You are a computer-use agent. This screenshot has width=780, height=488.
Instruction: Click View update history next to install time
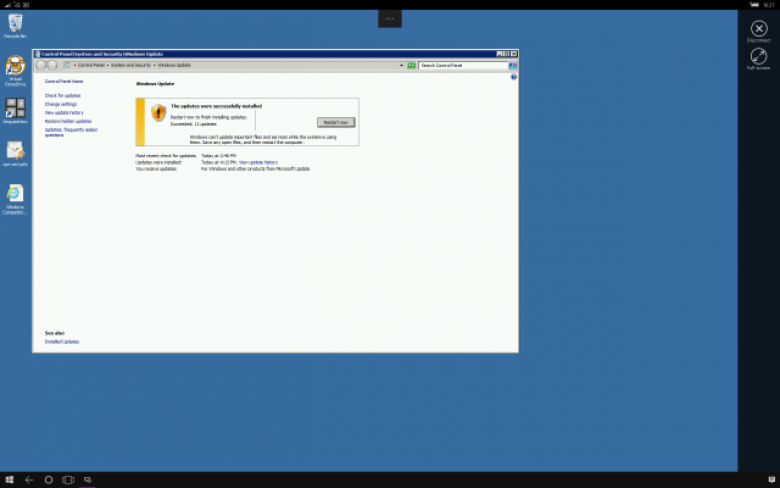click(258, 163)
